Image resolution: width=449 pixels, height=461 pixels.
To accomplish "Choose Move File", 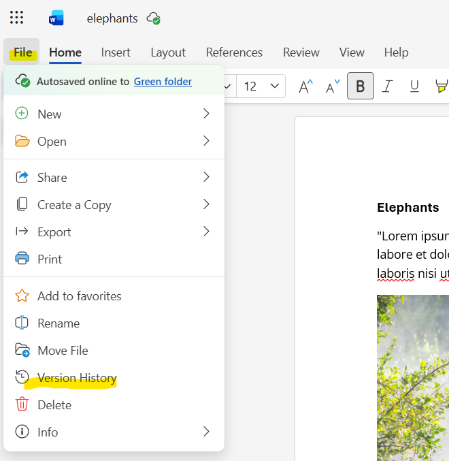I will [114, 351].
